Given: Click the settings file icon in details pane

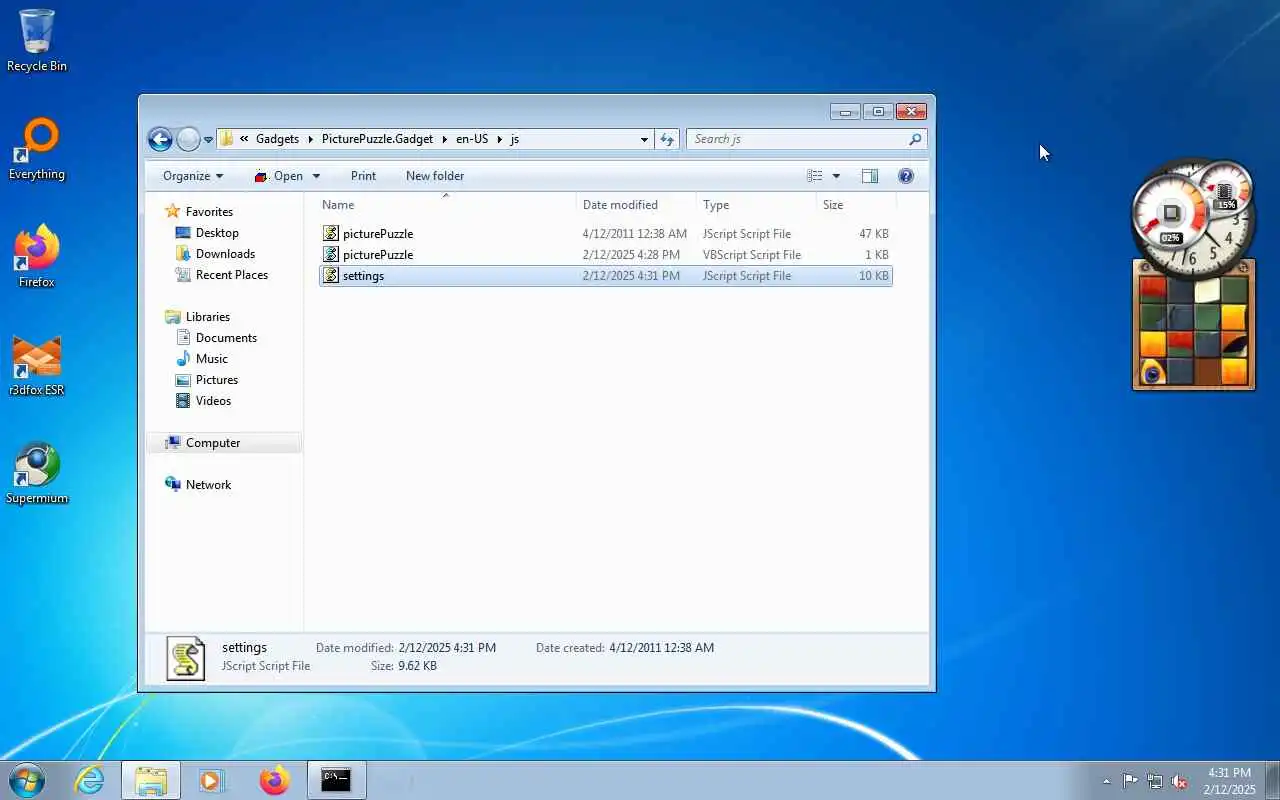Looking at the screenshot, I should pyautogui.click(x=185, y=658).
